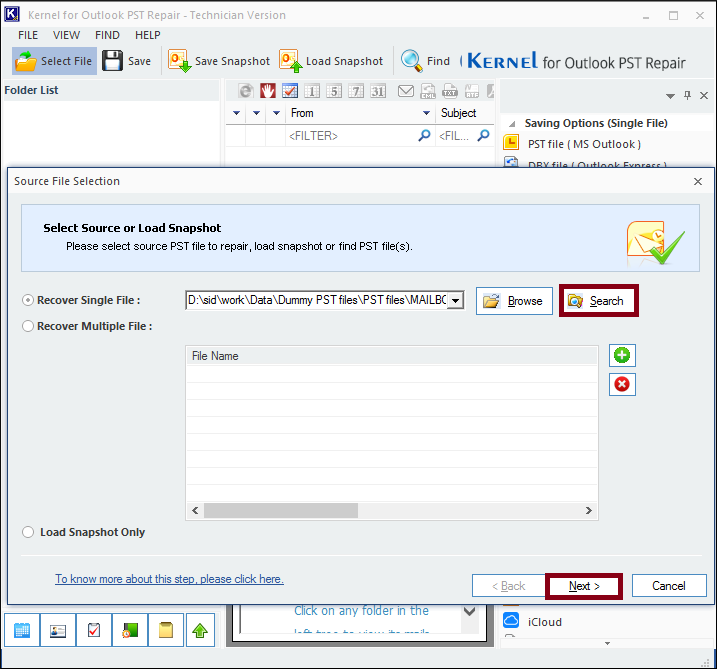
Task: Open the FIND menu
Action: (107, 35)
